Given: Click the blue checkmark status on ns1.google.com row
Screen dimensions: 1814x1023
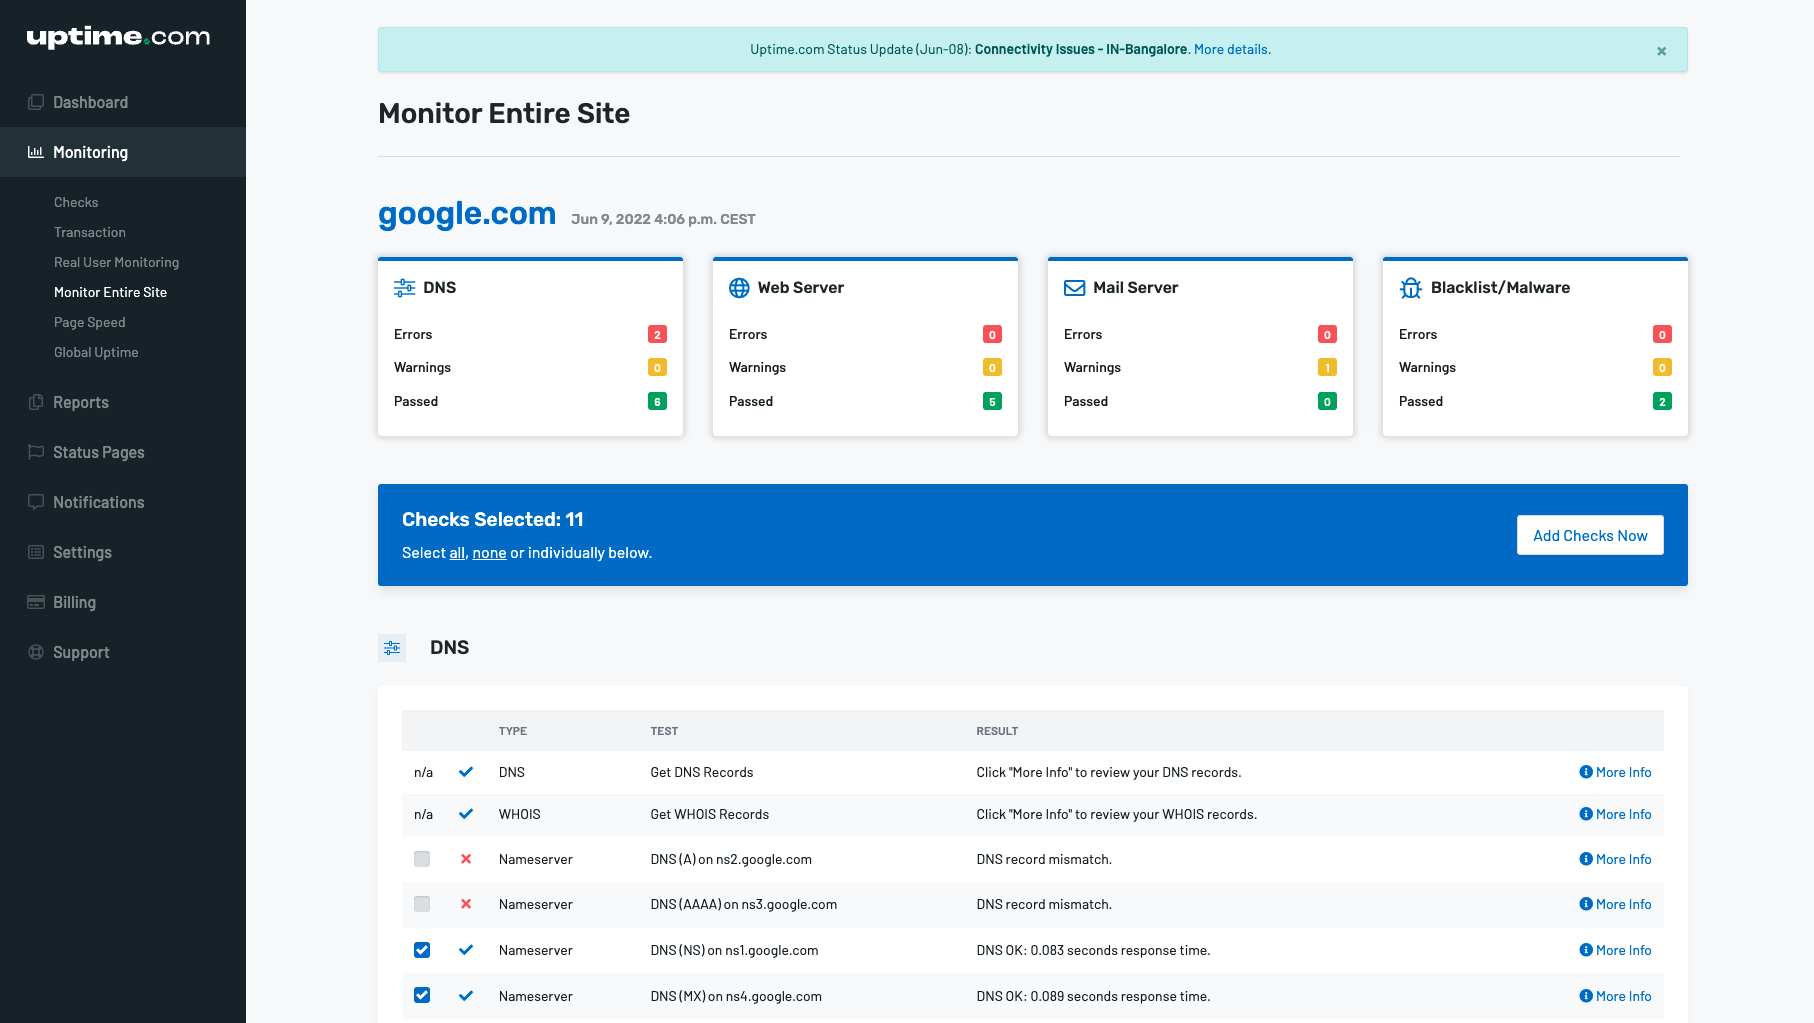Looking at the screenshot, I should pos(466,950).
